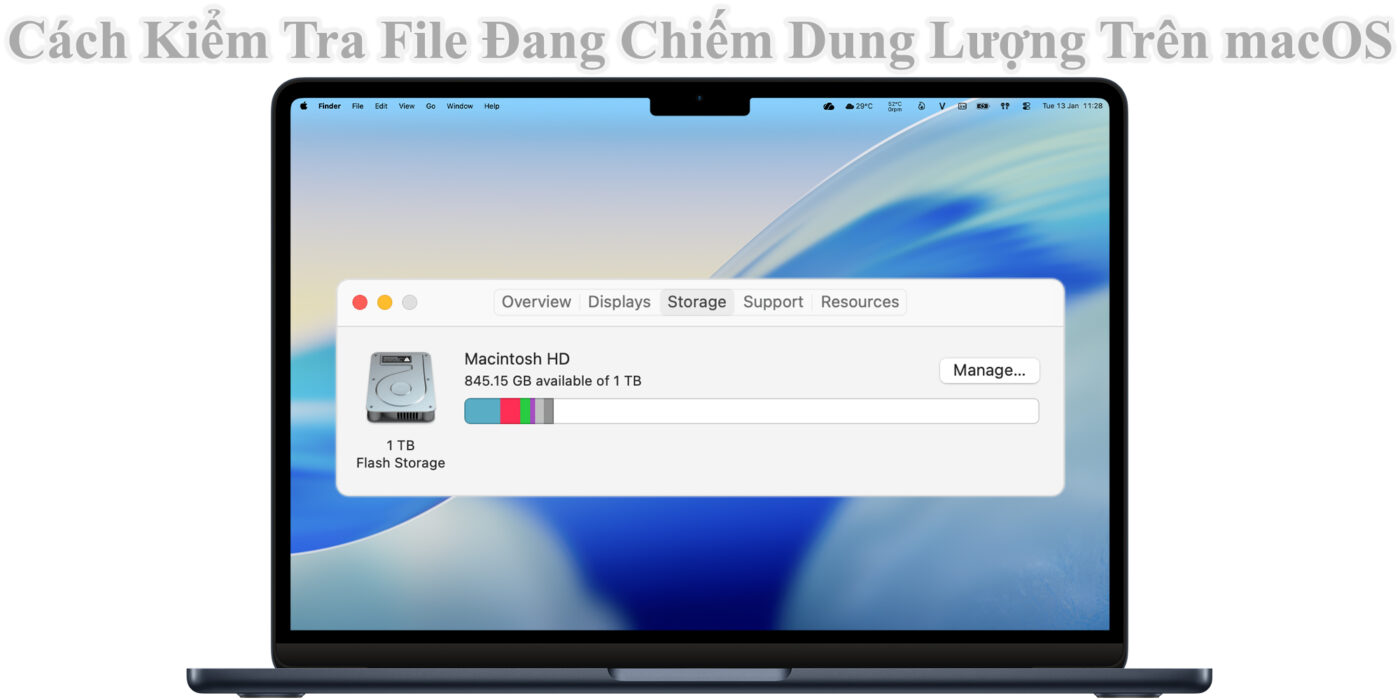The width and height of the screenshot is (1400, 700).
Task: Click the green segment of storage bar
Action: click(525, 411)
